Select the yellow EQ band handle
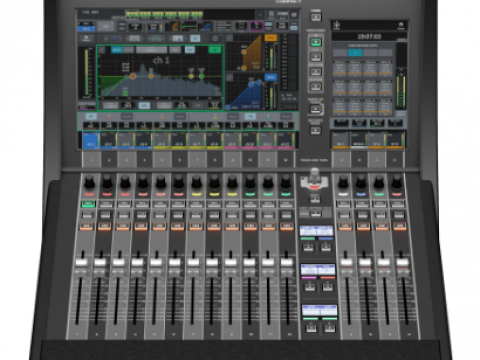The width and height of the screenshot is (480, 360). [191, 76]
